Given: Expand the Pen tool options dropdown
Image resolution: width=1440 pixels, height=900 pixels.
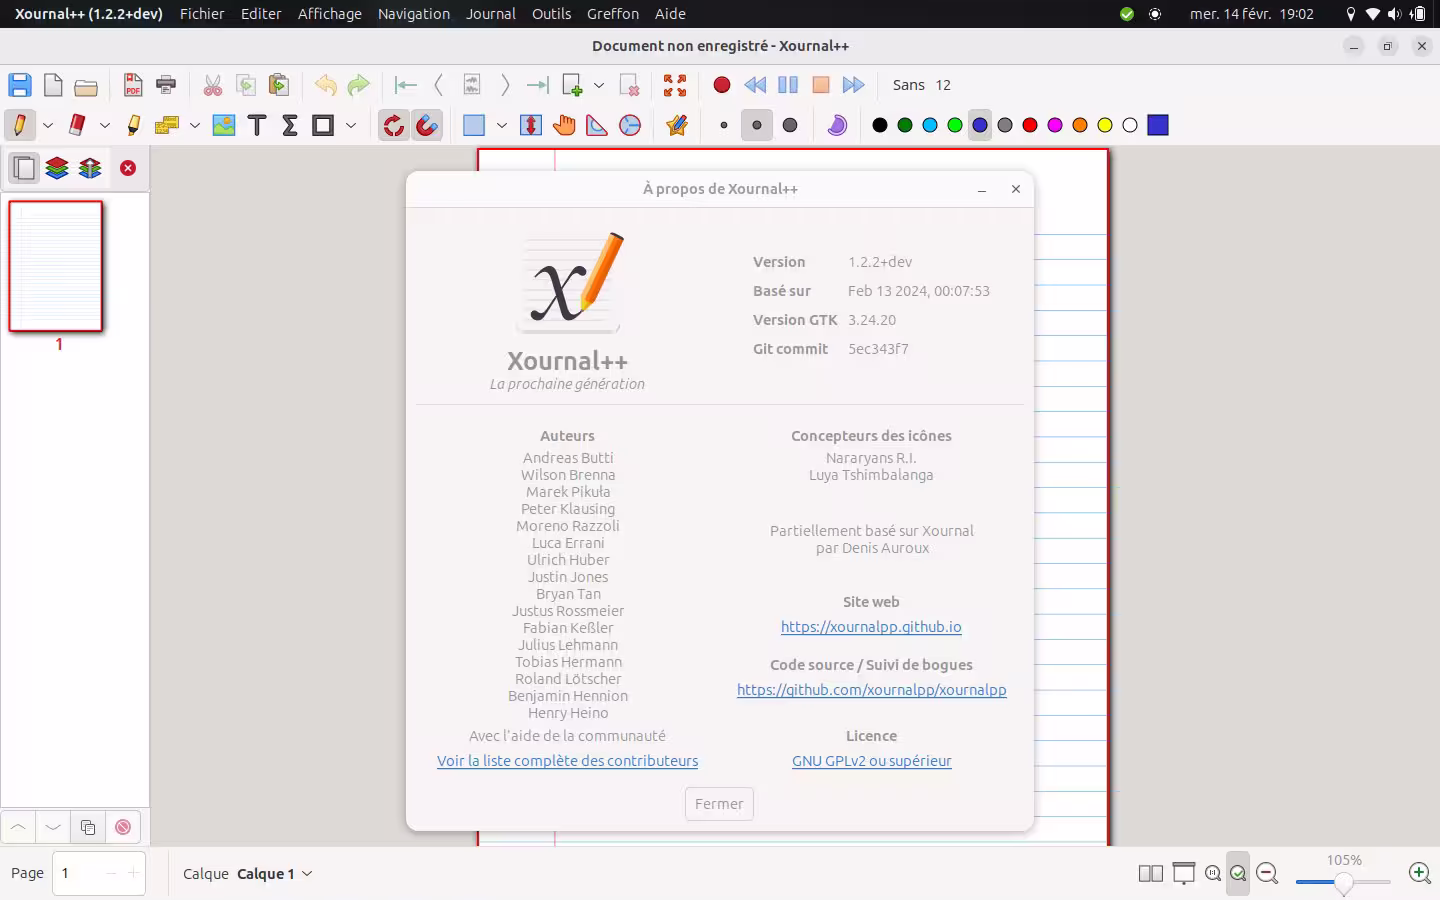Looking at the screenshot, I should coord(47,125).
